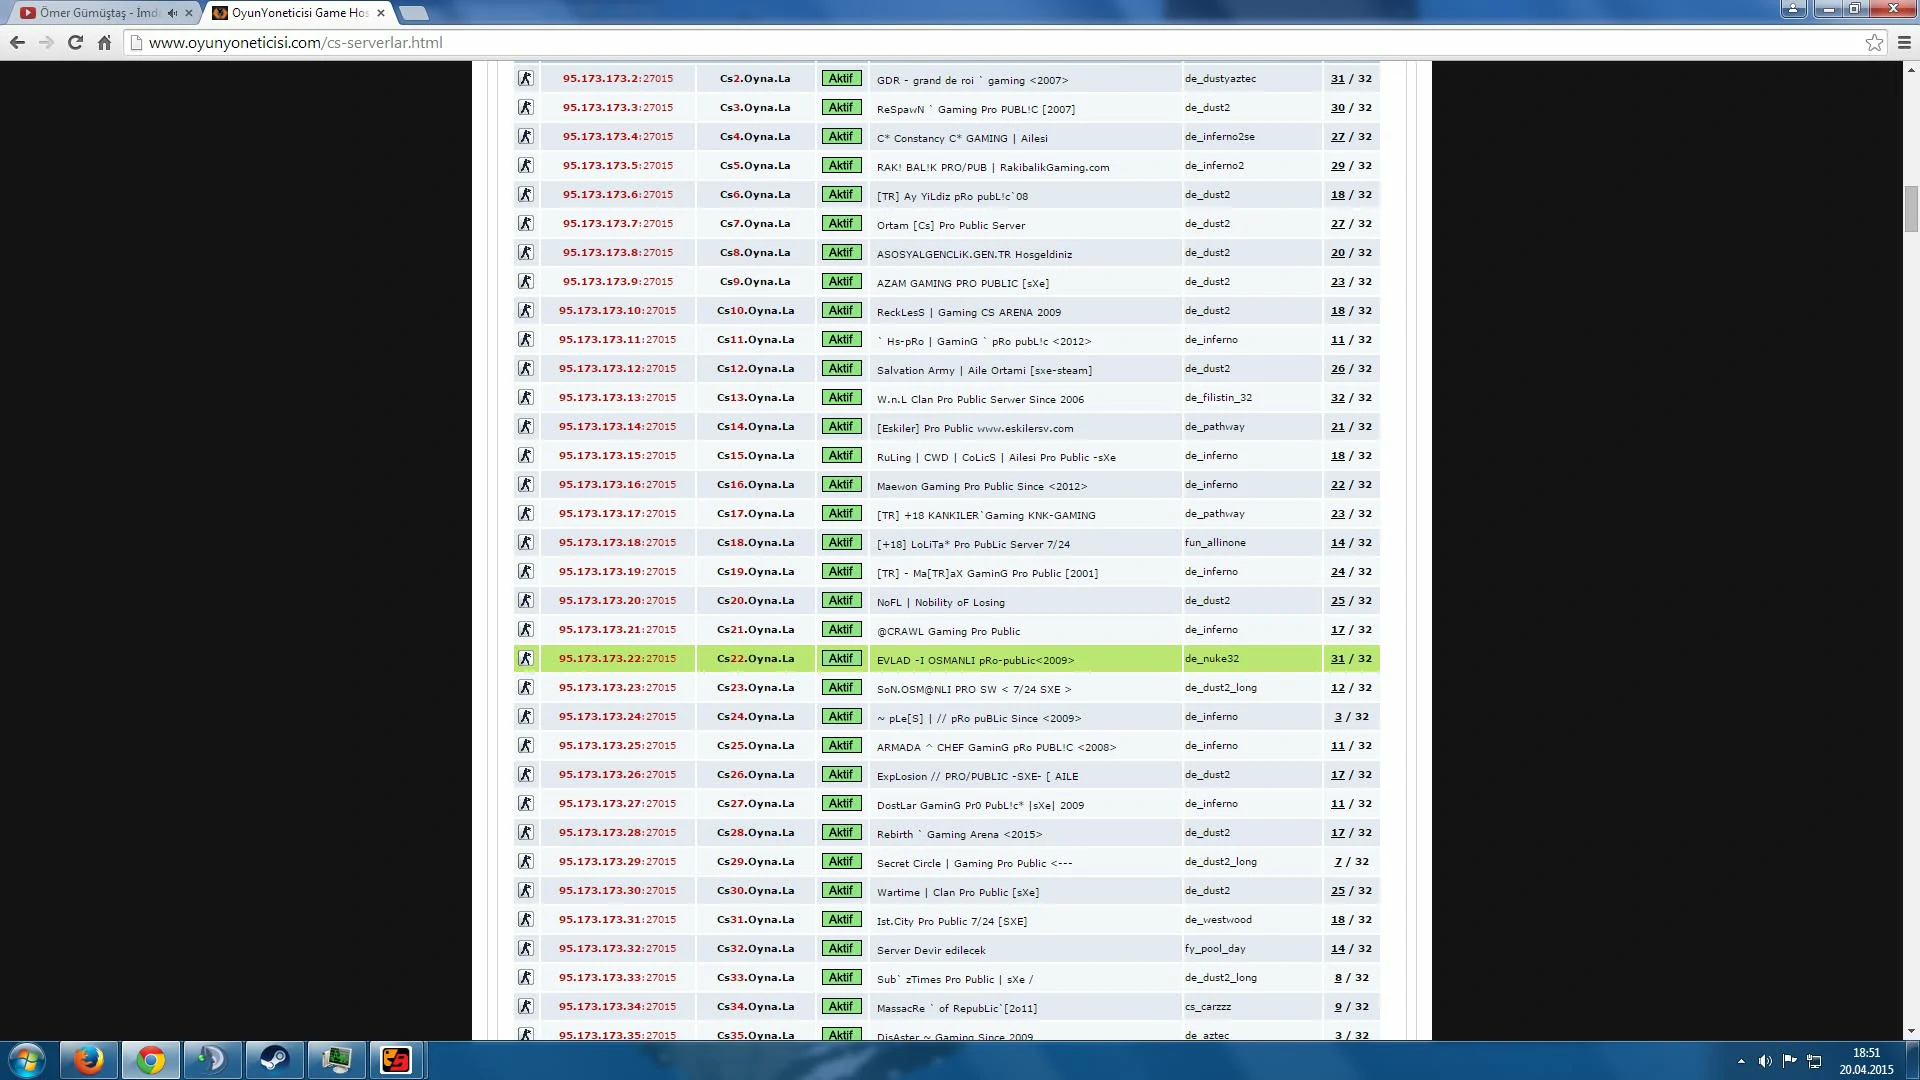Reload the page with the refresh icon

[75, 42]
